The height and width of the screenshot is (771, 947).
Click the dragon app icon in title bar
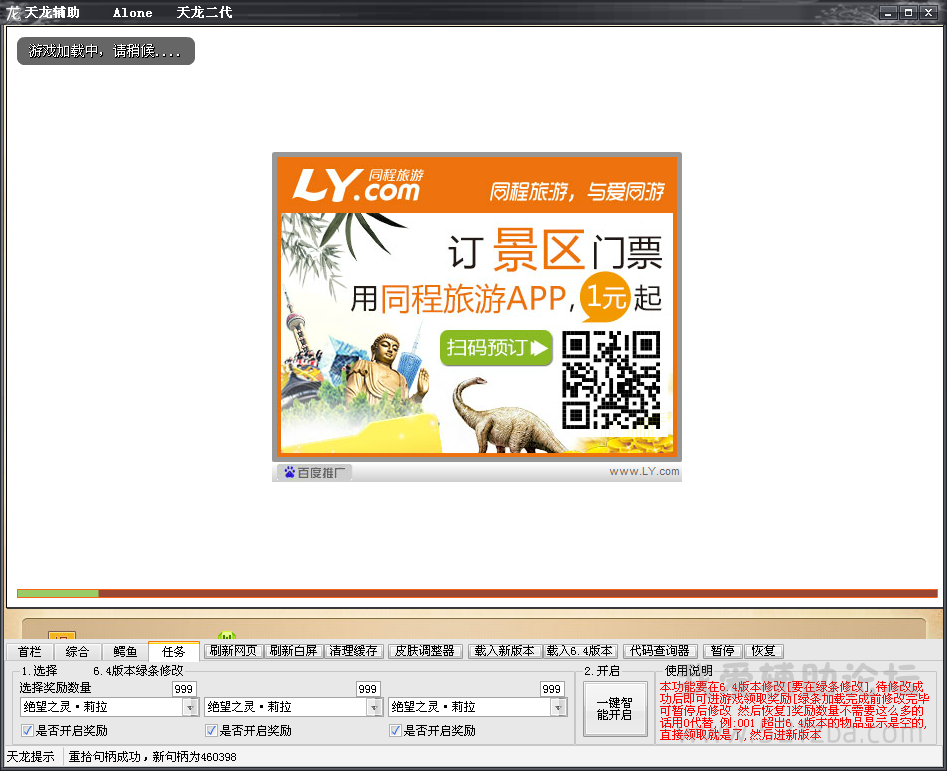pos(12,12)
